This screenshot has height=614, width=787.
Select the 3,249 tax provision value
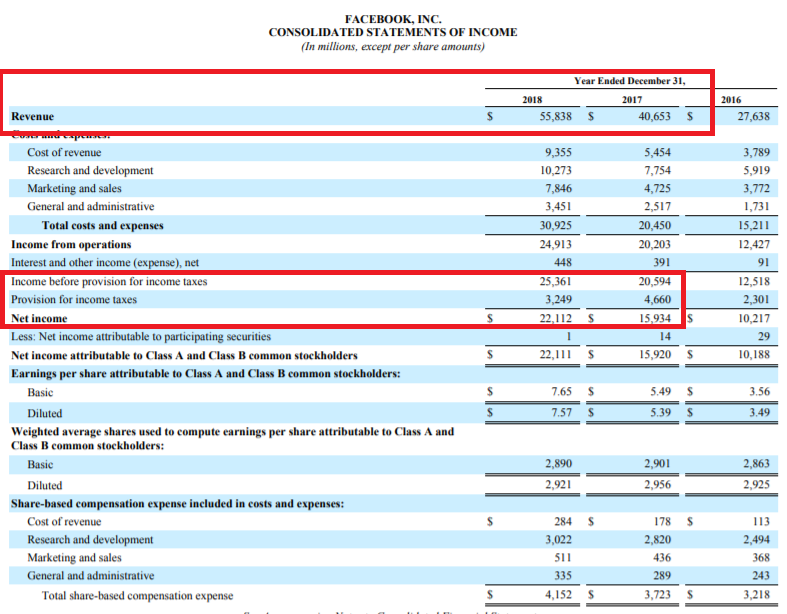558,300
